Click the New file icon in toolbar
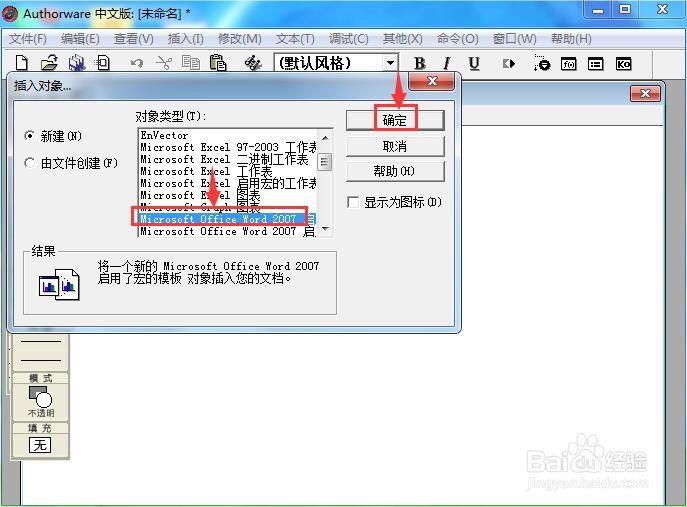The height and width of the screenshot is (507, 687). point(21,63)
